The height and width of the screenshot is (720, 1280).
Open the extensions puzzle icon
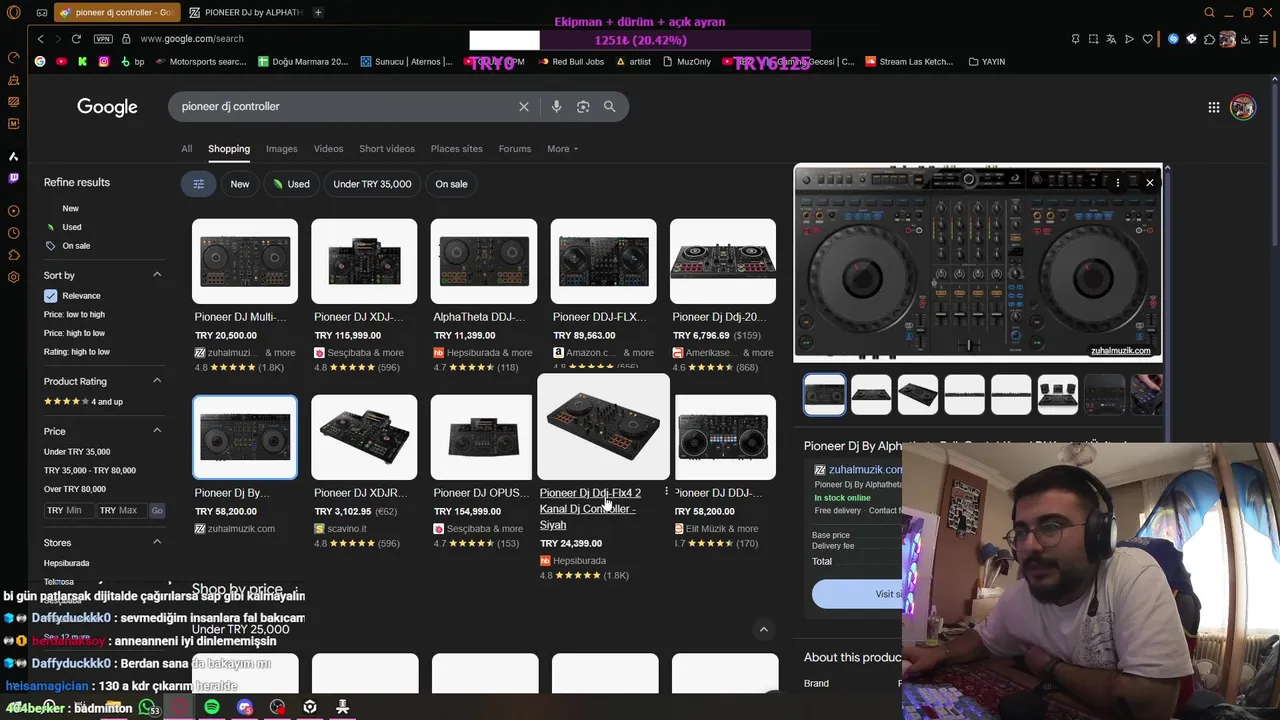pyautogui.click(x=1209, y=39)
